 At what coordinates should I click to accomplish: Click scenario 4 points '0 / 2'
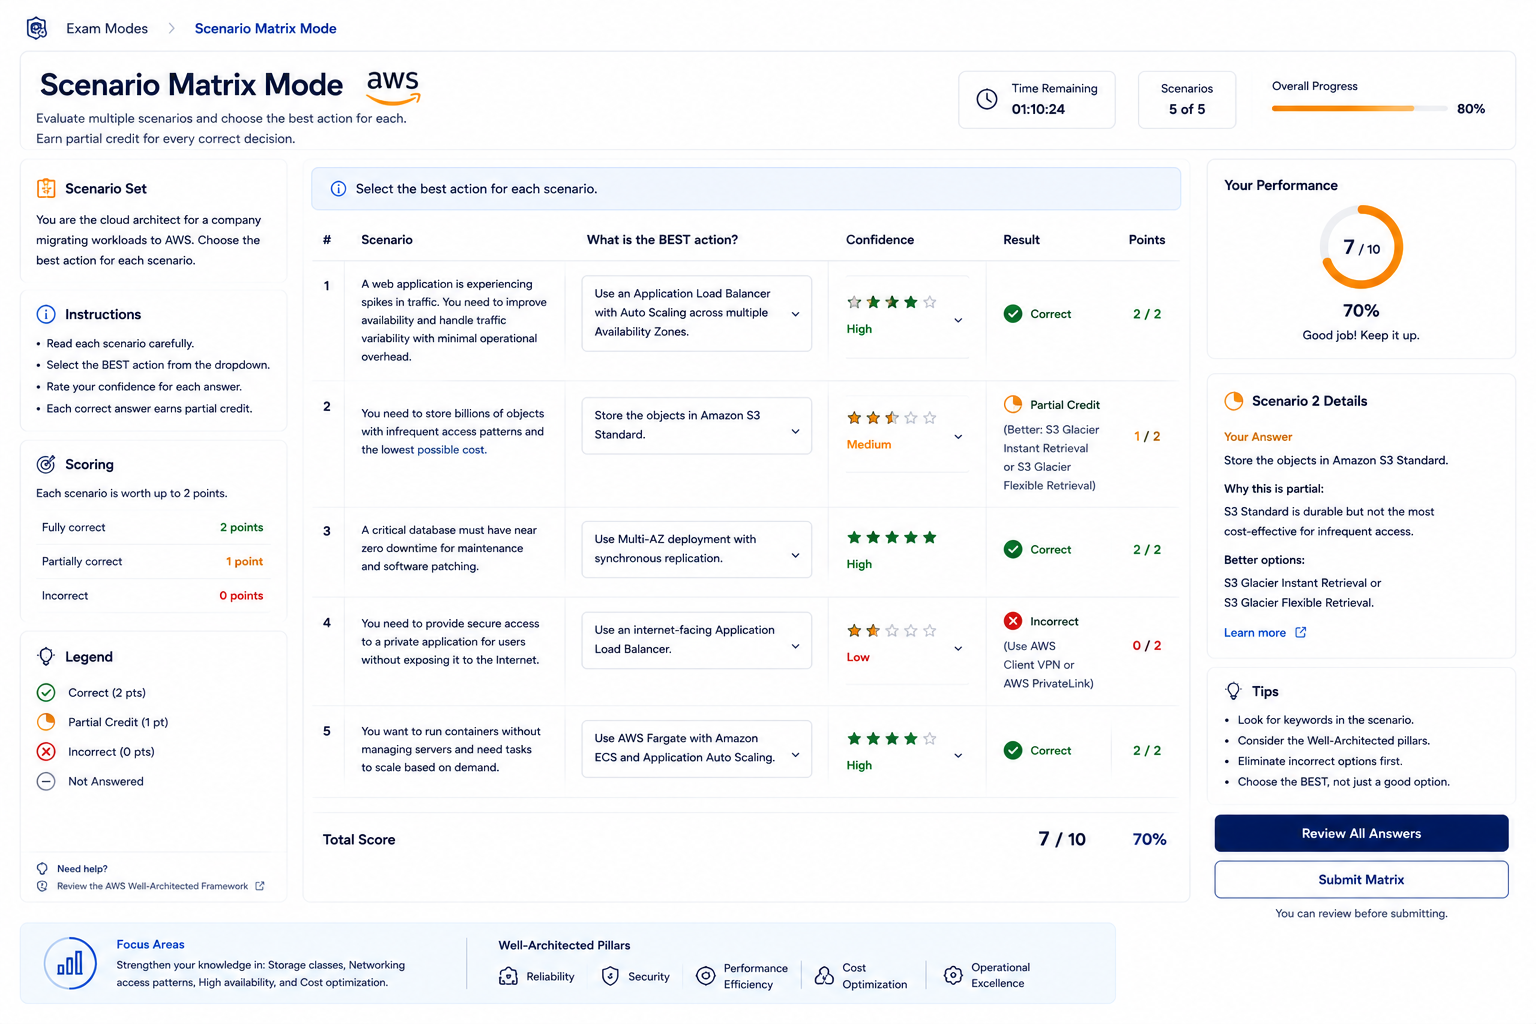point(1147,645)
